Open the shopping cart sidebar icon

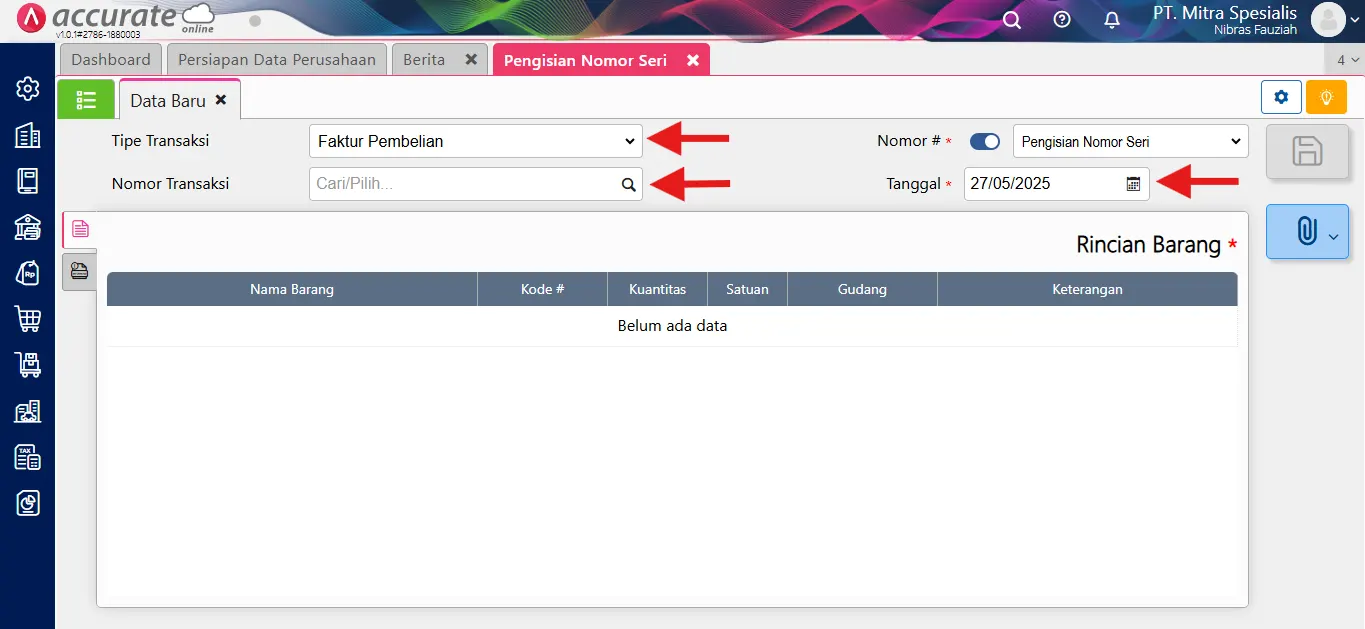coord(26,318)
